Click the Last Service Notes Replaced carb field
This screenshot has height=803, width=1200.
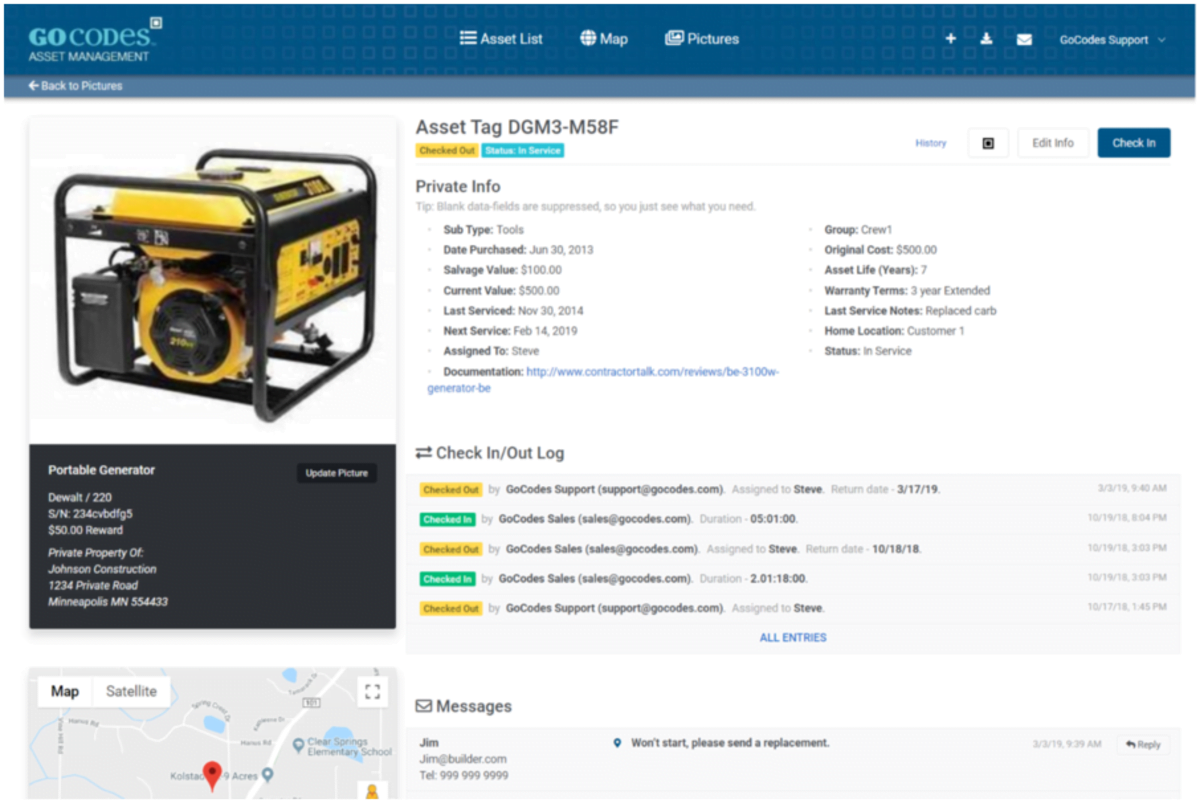tap(910, 311)
